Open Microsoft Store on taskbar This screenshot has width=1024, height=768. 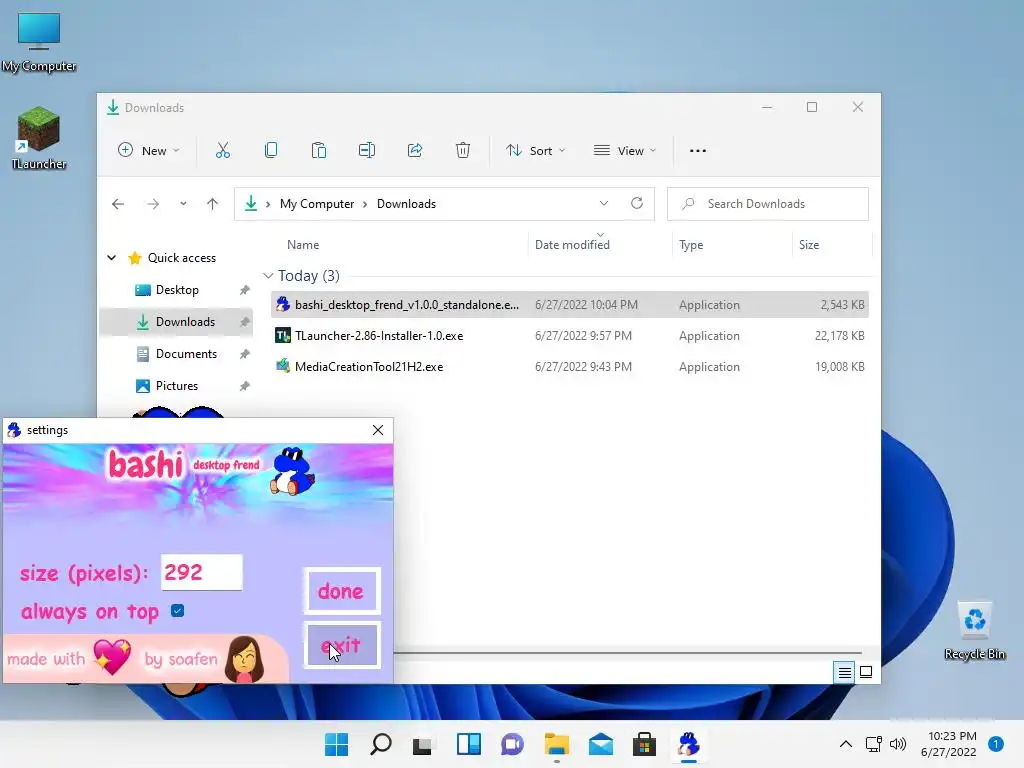pyautogui.click(x=645, y=744)
